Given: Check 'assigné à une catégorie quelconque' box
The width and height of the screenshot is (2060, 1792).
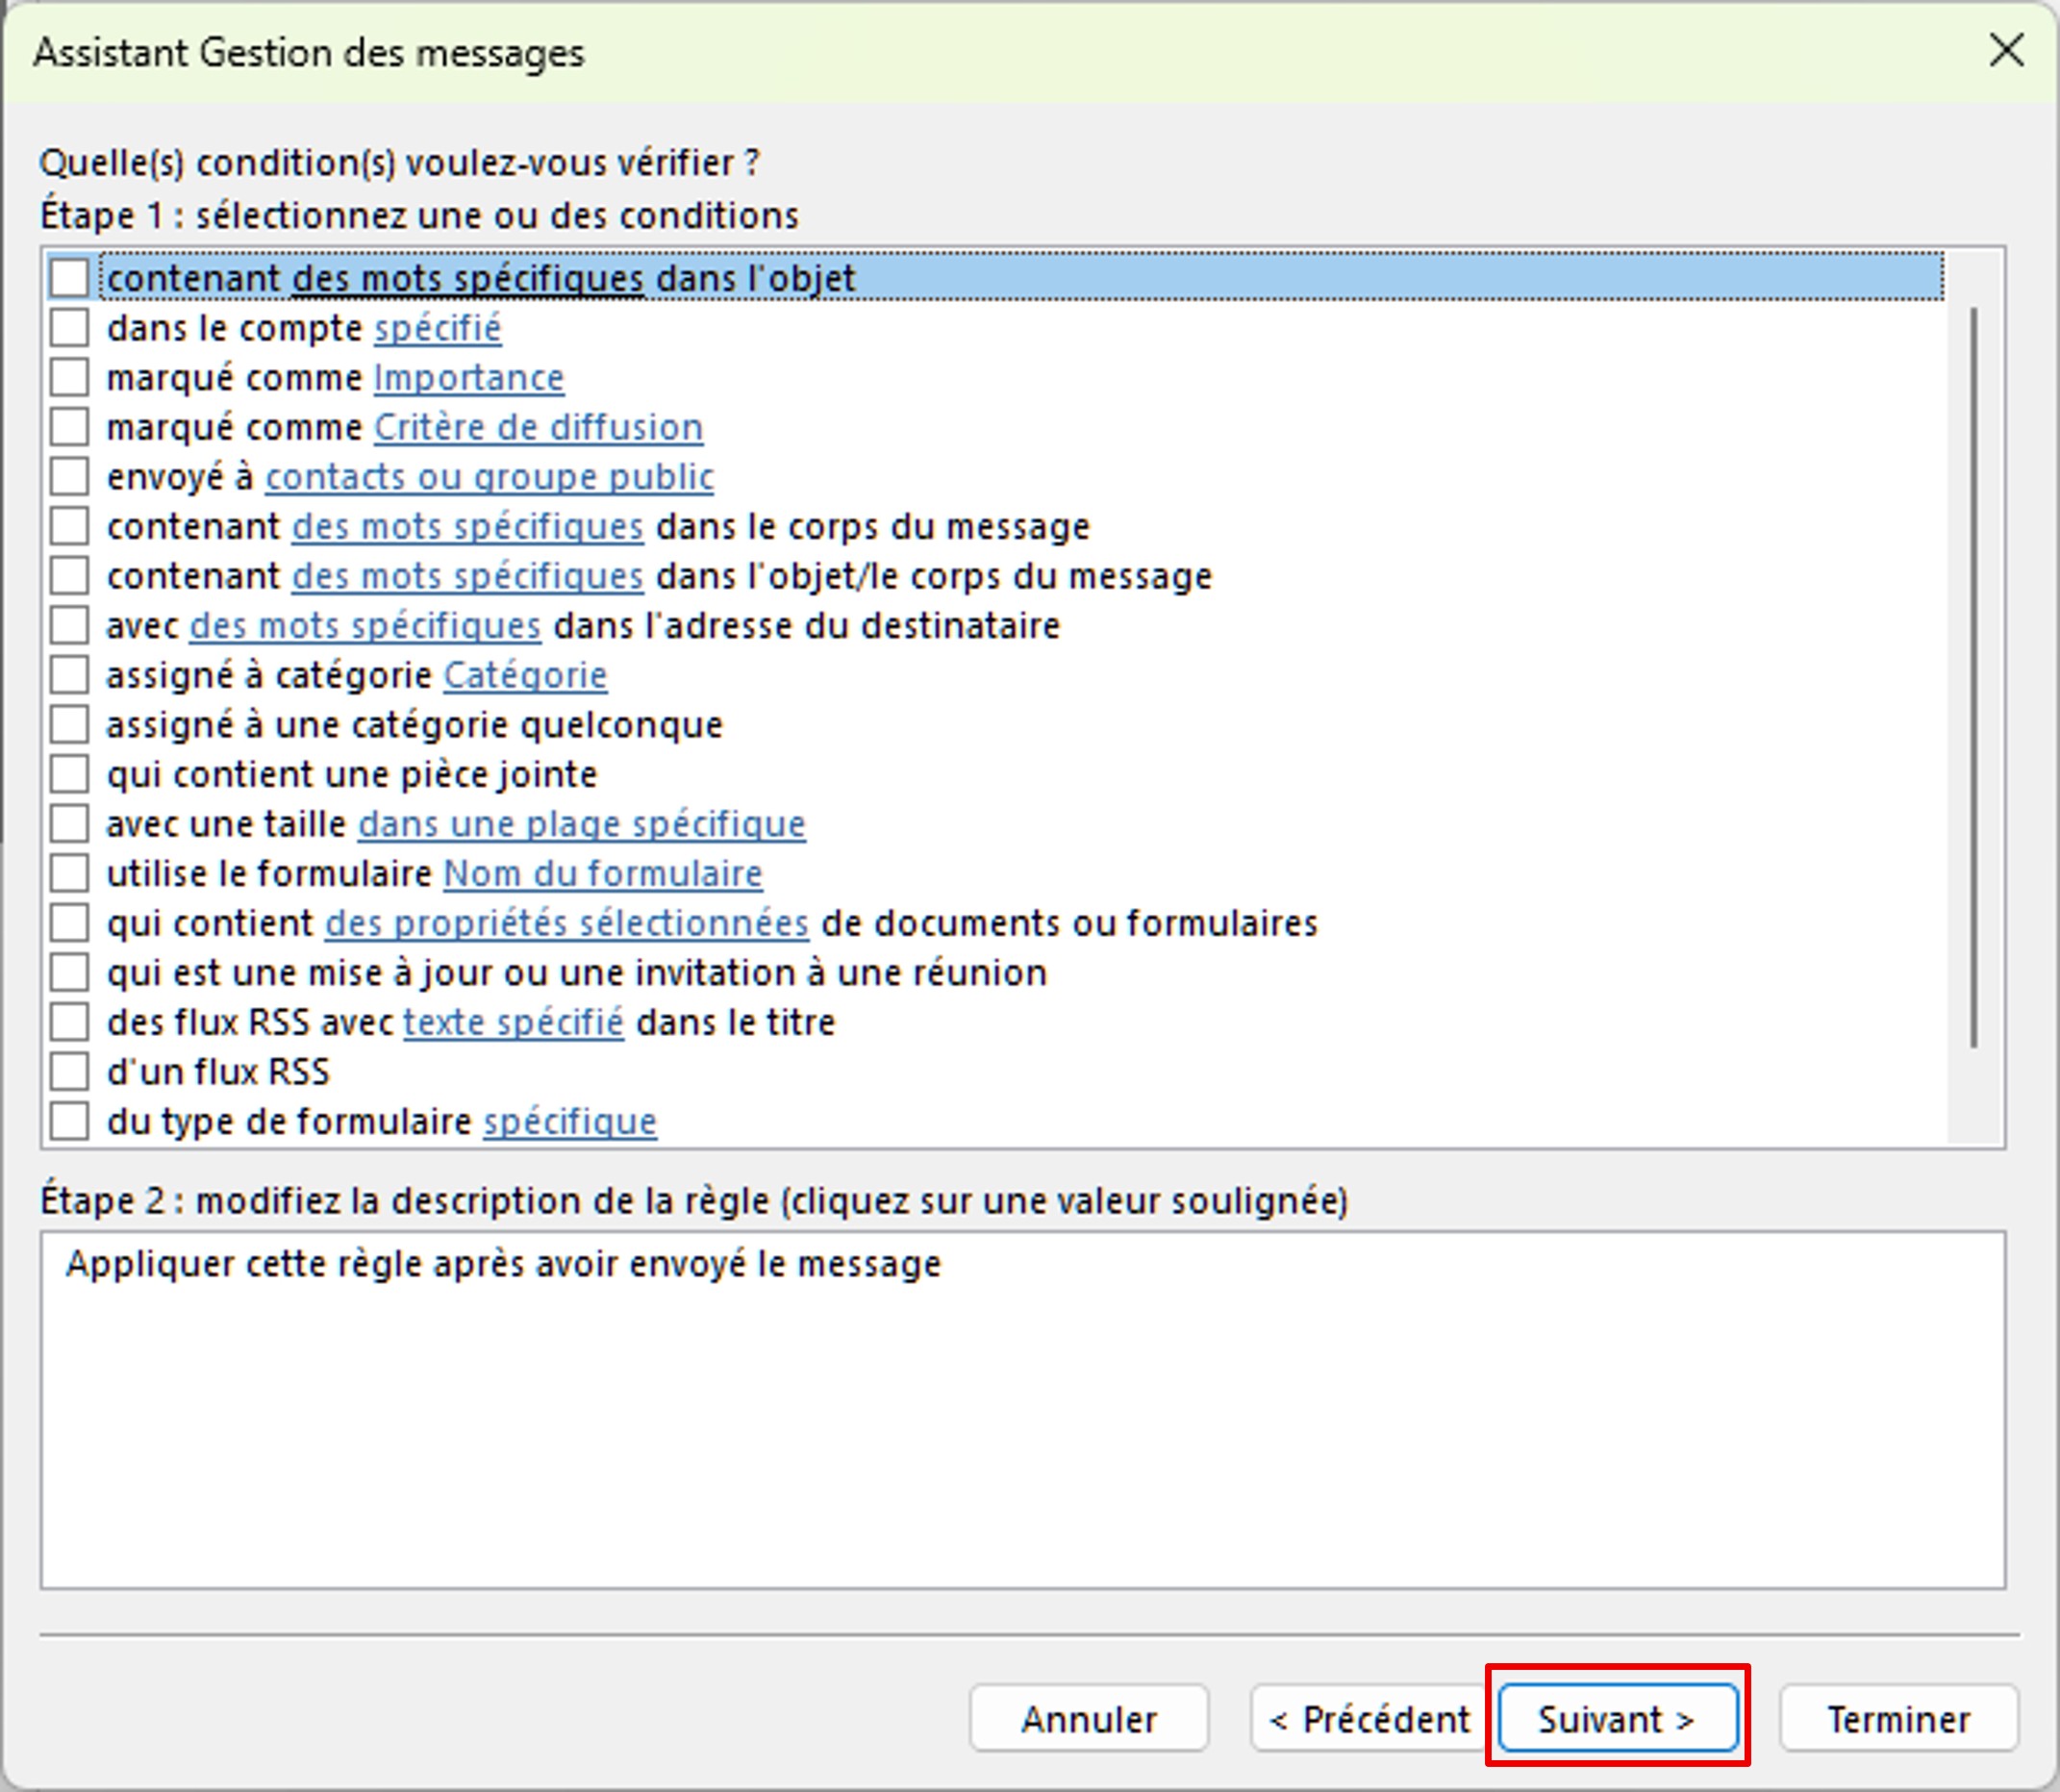Looking at the screenshot, I should click(69, 724).
